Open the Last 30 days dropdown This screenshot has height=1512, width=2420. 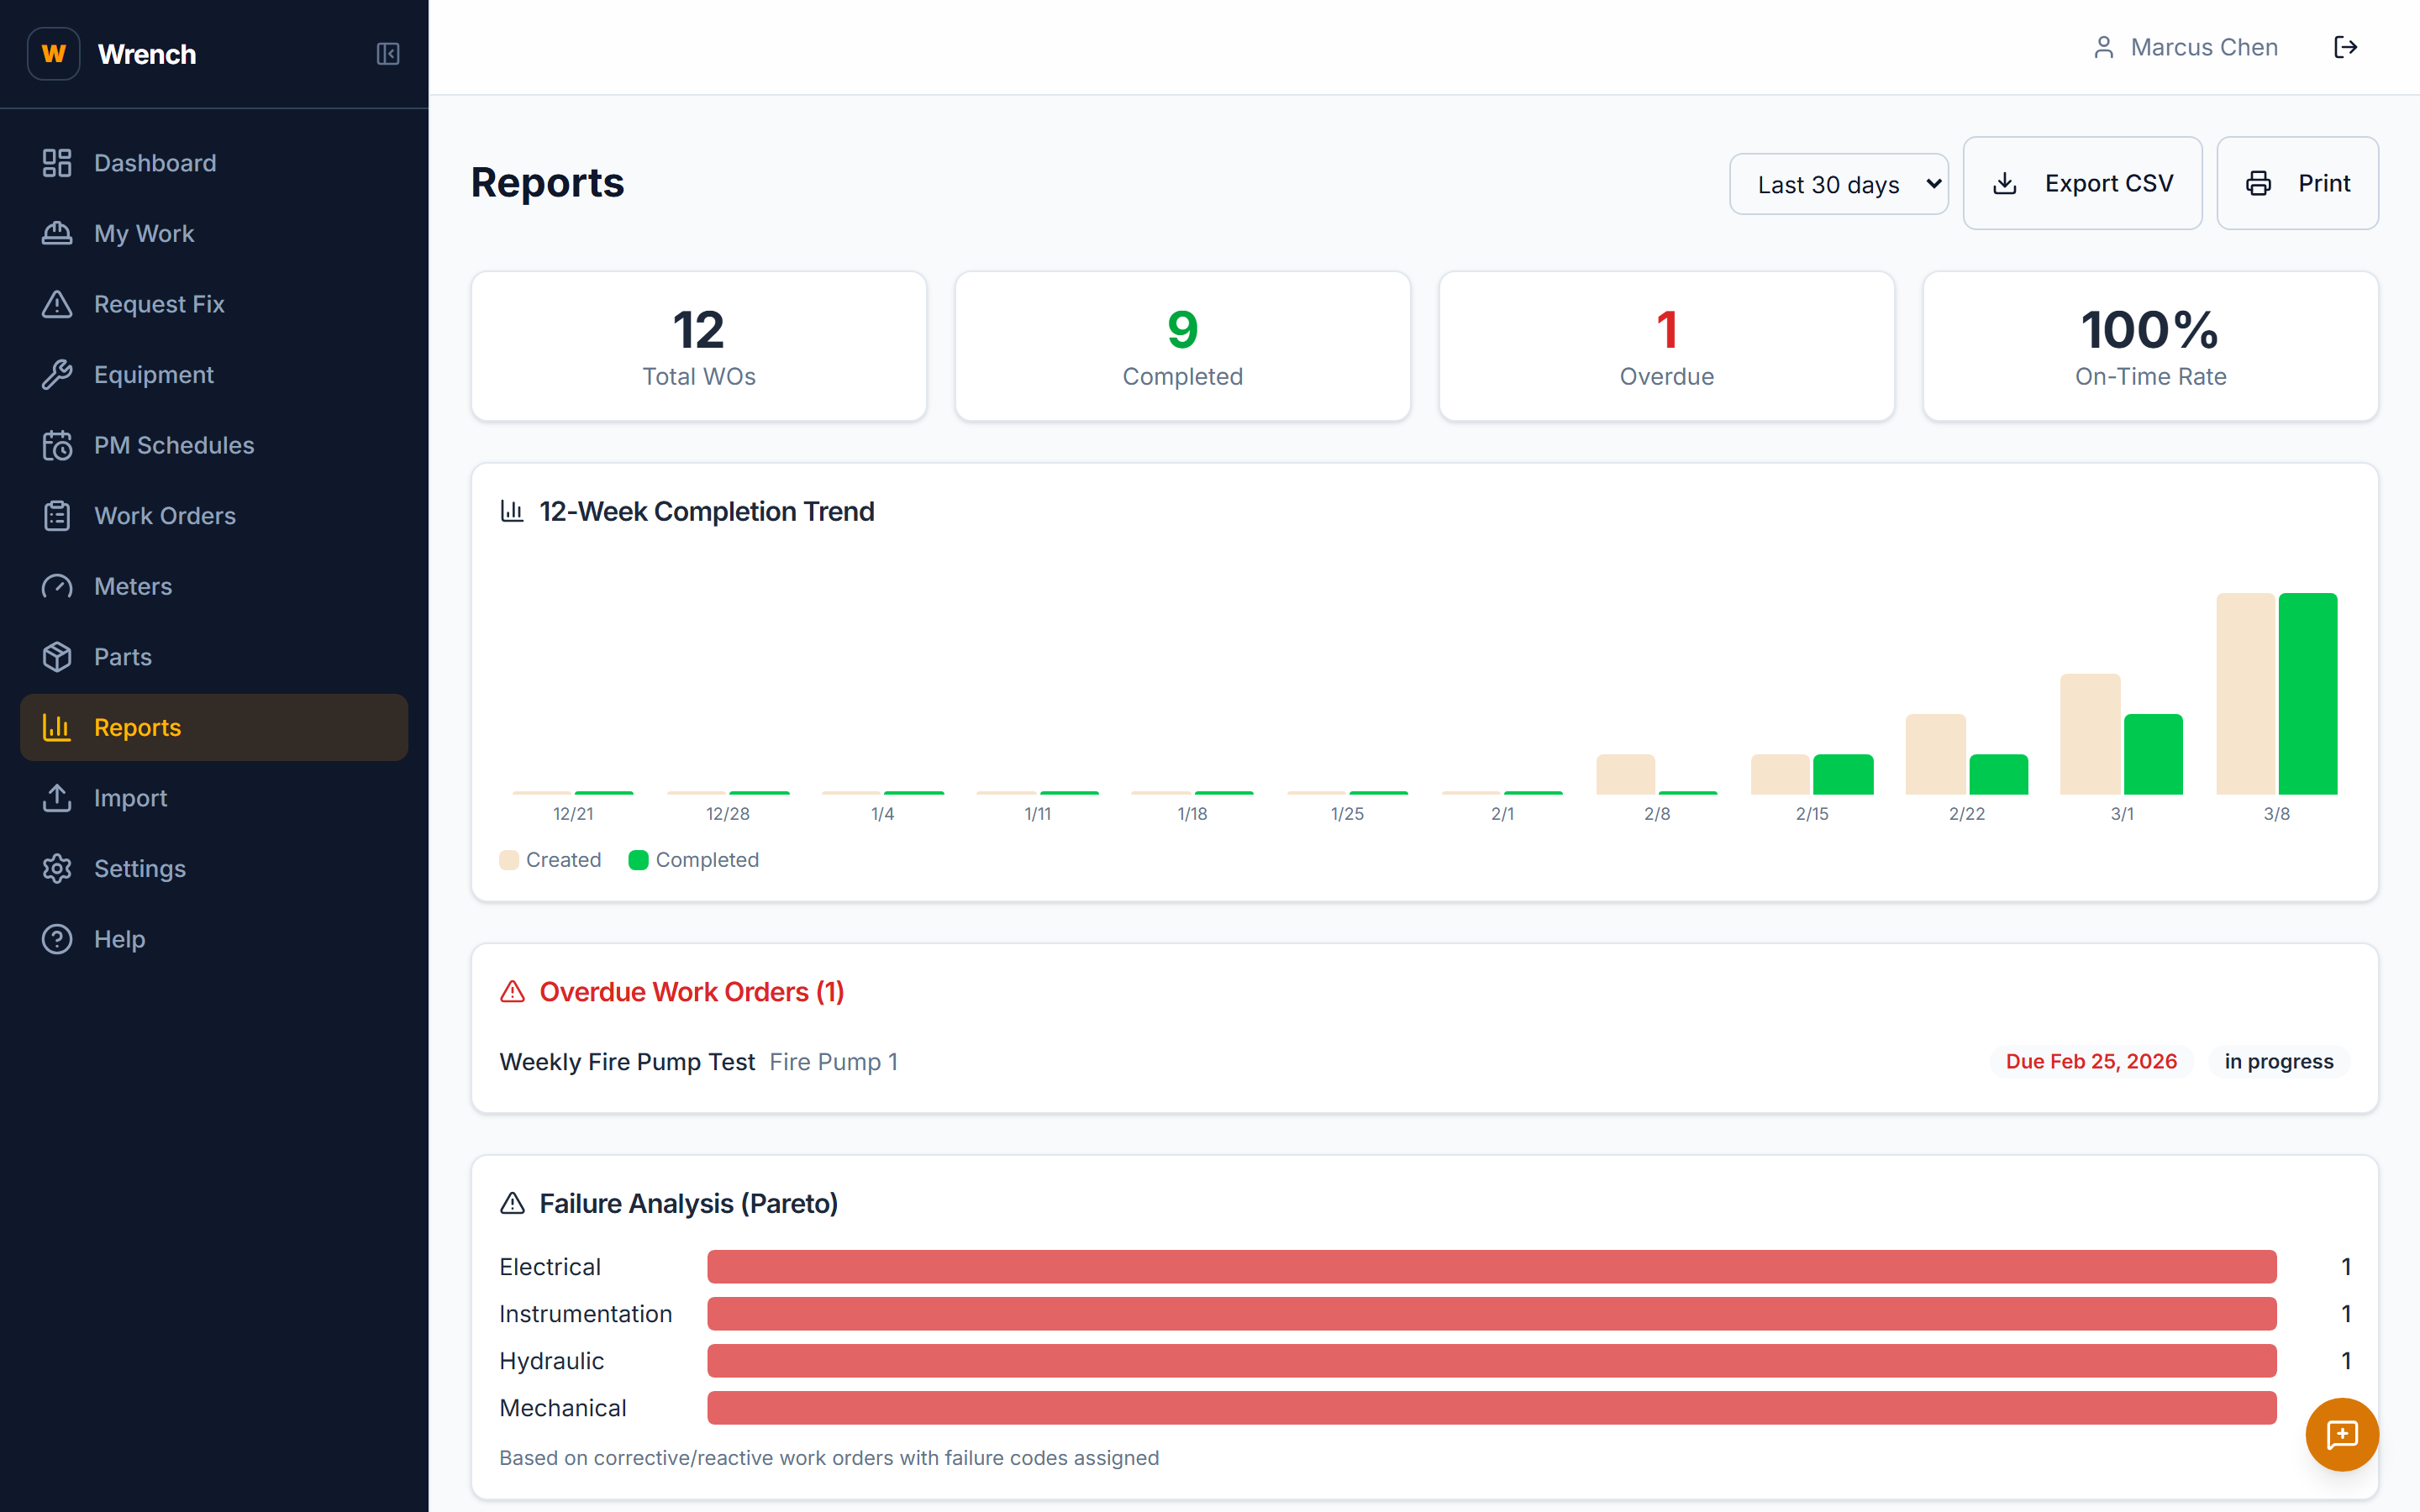[x=1839, y=183]
